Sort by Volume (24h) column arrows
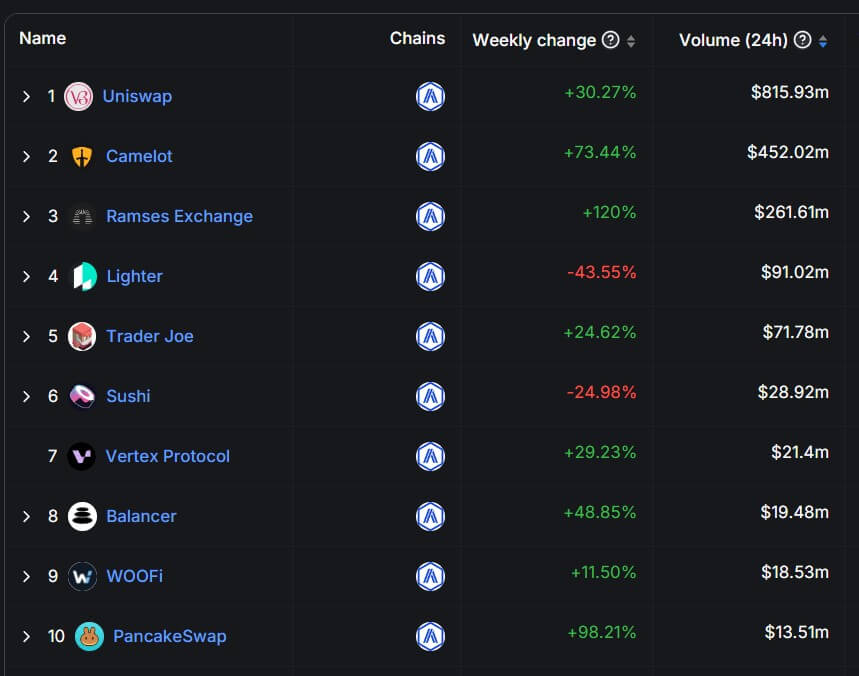859x676 pixels. click(823, 41)
